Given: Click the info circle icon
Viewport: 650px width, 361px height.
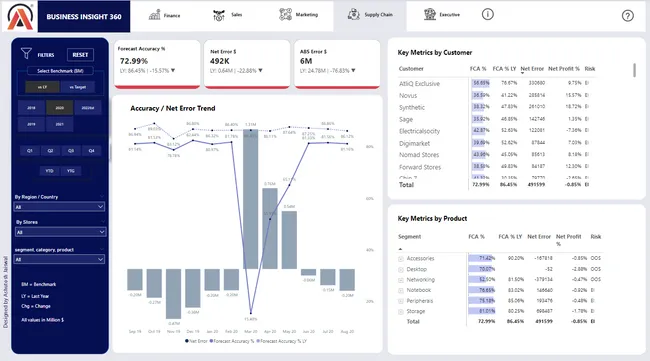Looking at the screenshot, I should coord(488,15).
